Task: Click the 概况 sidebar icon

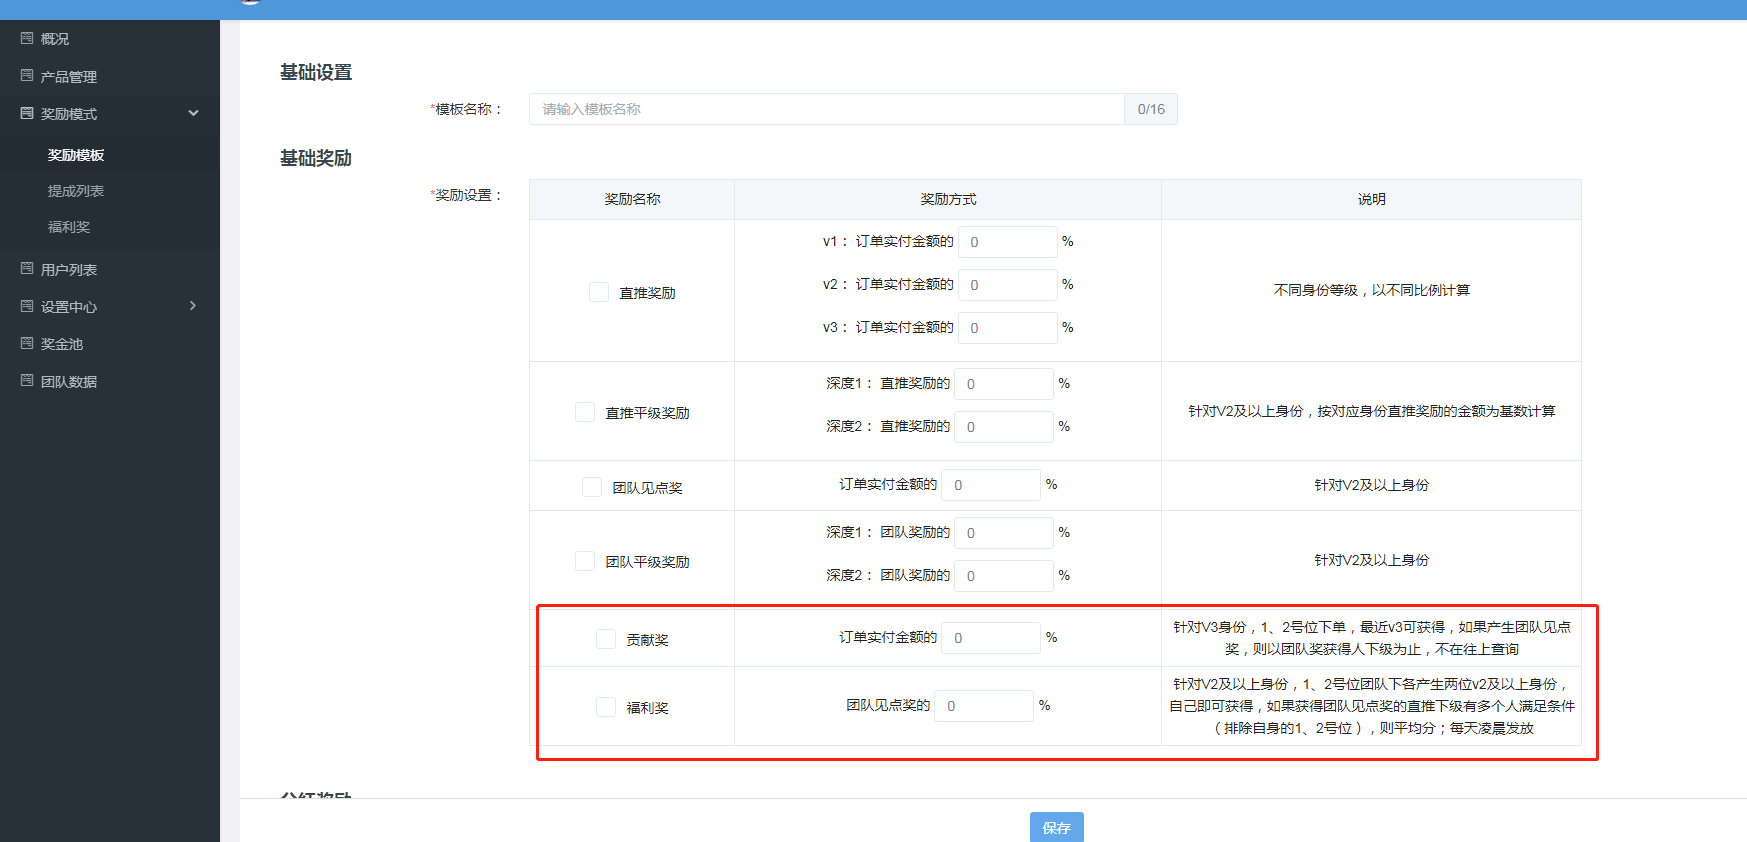Action: [x=27, y=38]
